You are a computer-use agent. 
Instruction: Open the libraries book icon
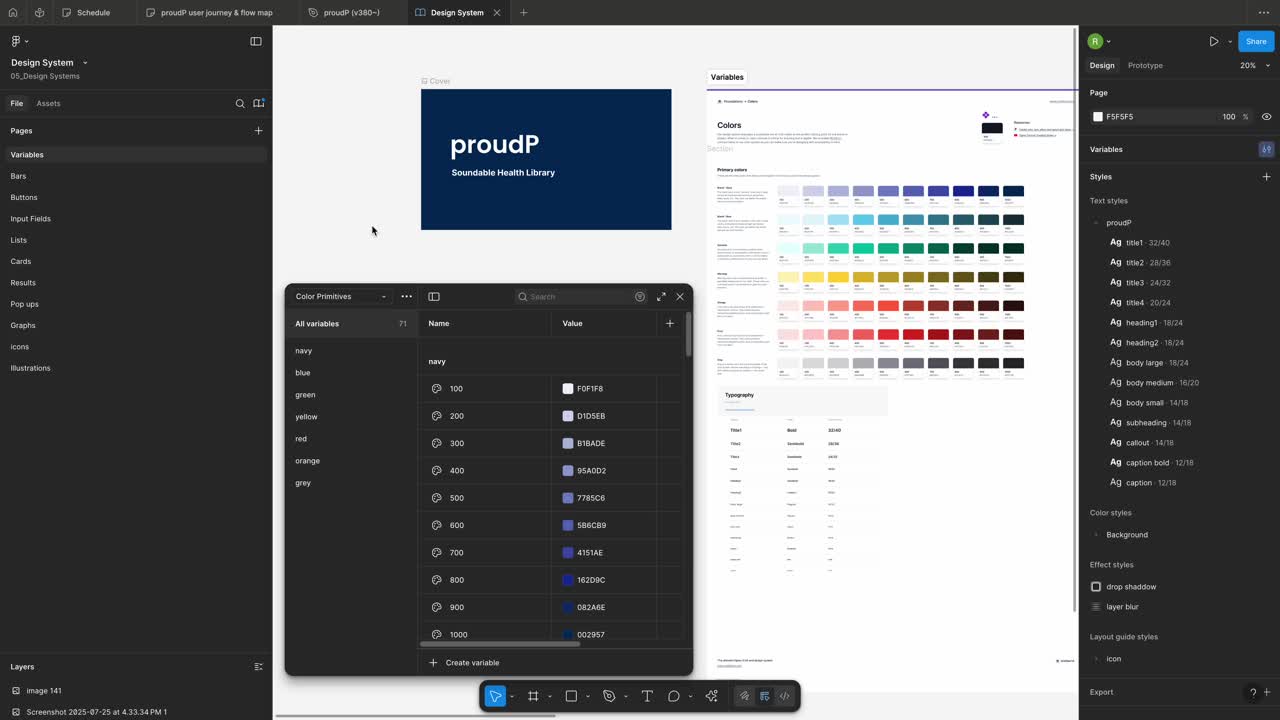259,103
